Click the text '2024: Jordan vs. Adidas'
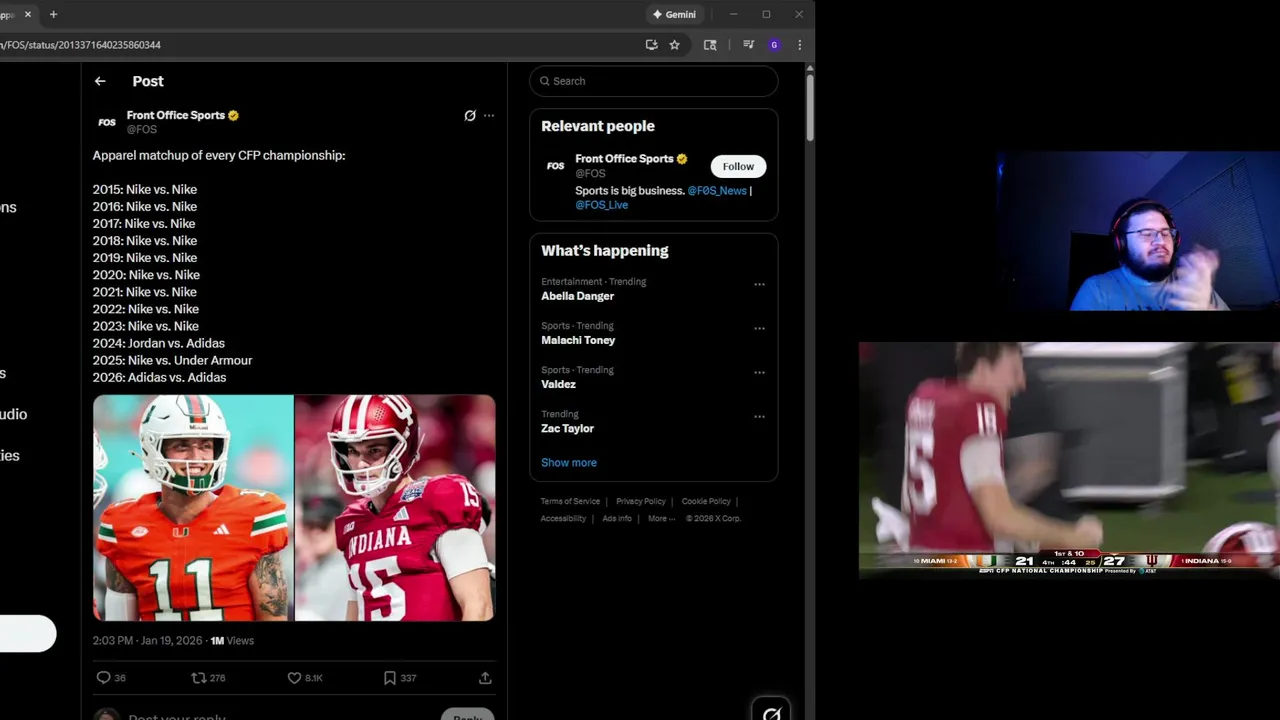Viewport: 1280px width, 720px height. 159,344
